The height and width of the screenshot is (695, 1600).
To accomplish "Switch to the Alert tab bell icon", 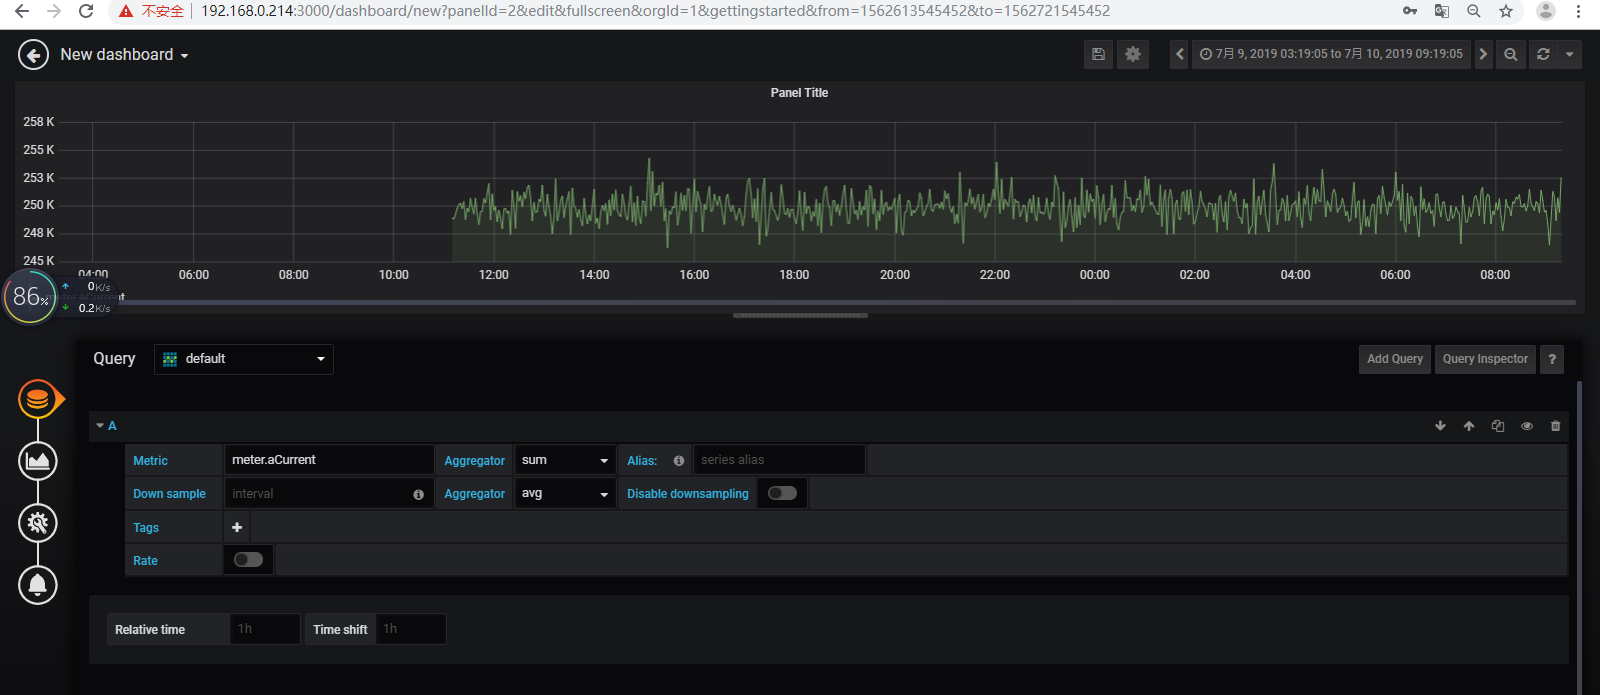I will (x=38, y=585).
